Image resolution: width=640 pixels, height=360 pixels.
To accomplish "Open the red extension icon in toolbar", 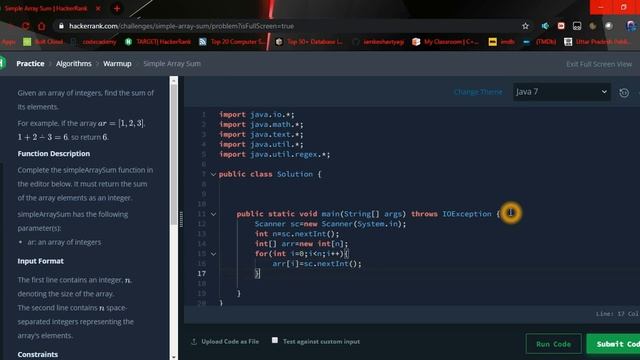I will click(x=561, y=26).
